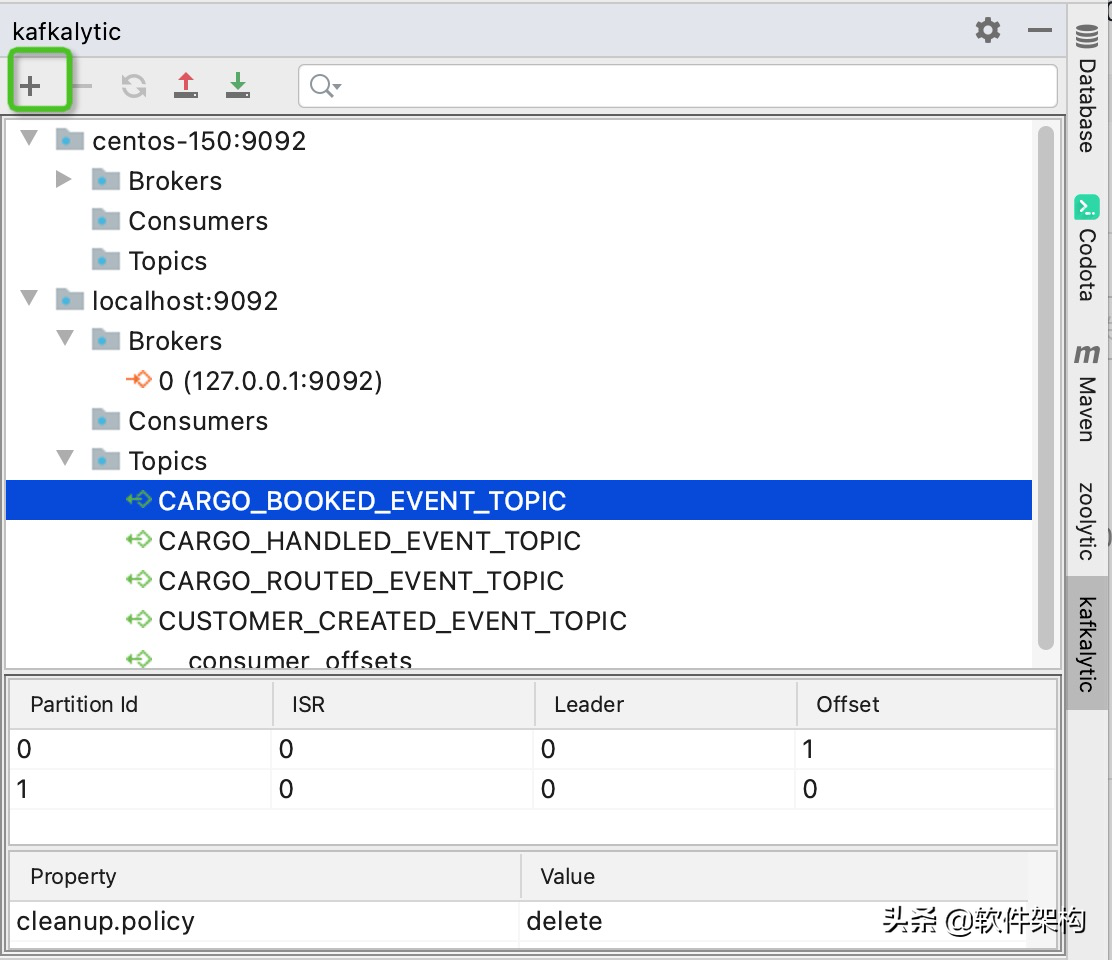
Task: Select Topics folder icon under localhost:9092
Action: [106, 459]
